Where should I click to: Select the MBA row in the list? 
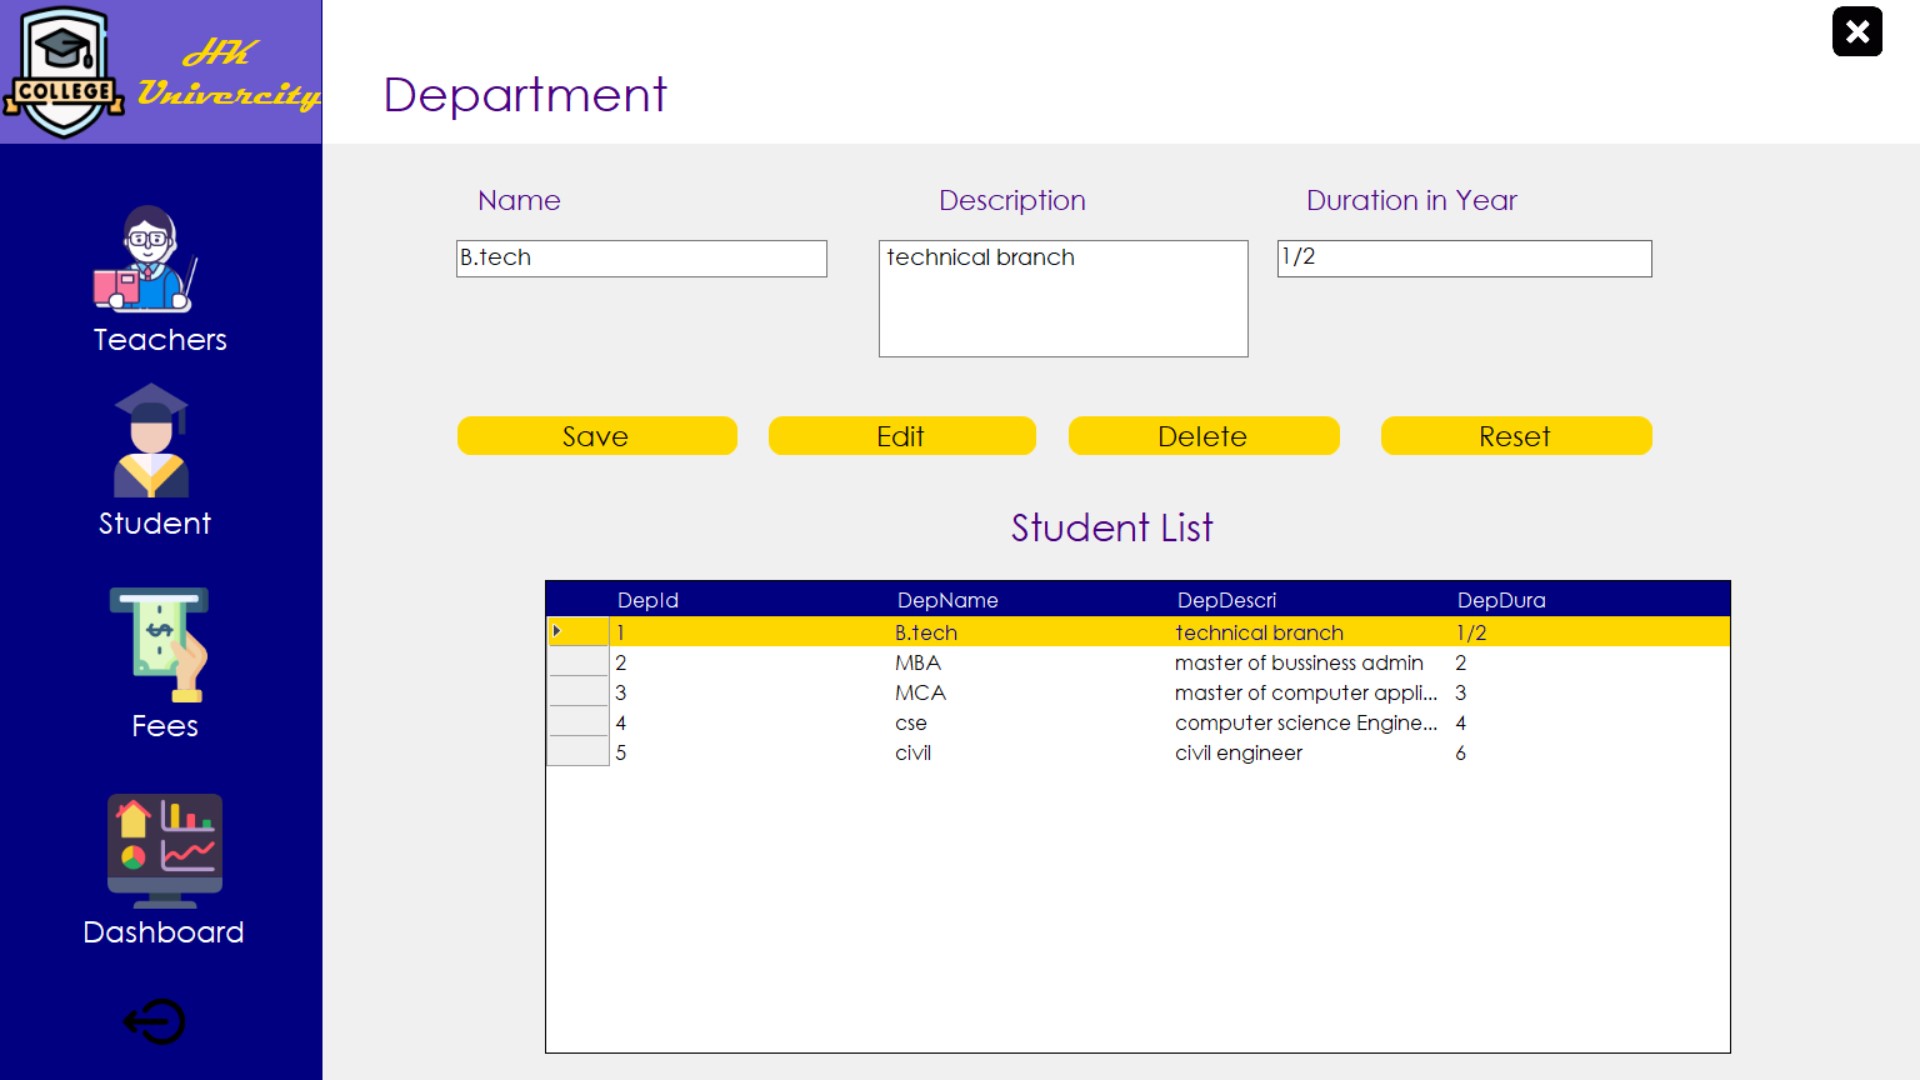pos(918,663)
